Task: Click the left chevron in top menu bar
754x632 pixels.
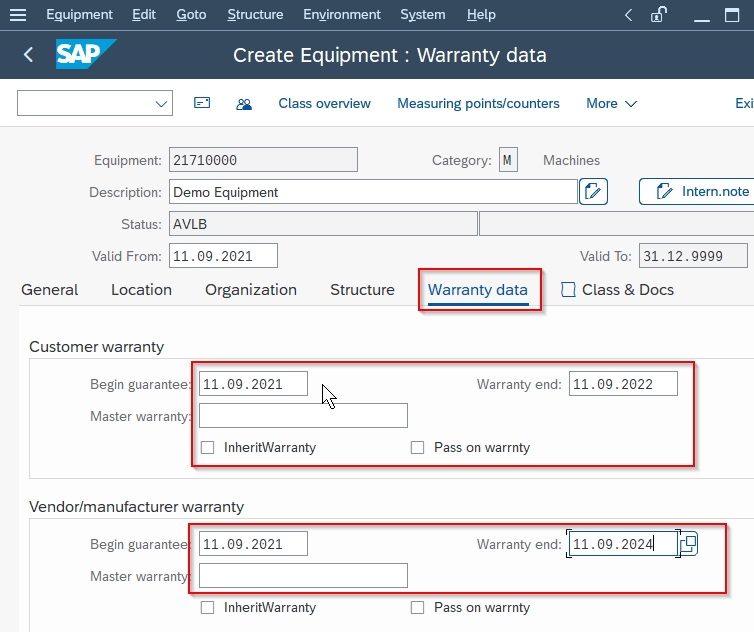Action: point(628,15)
